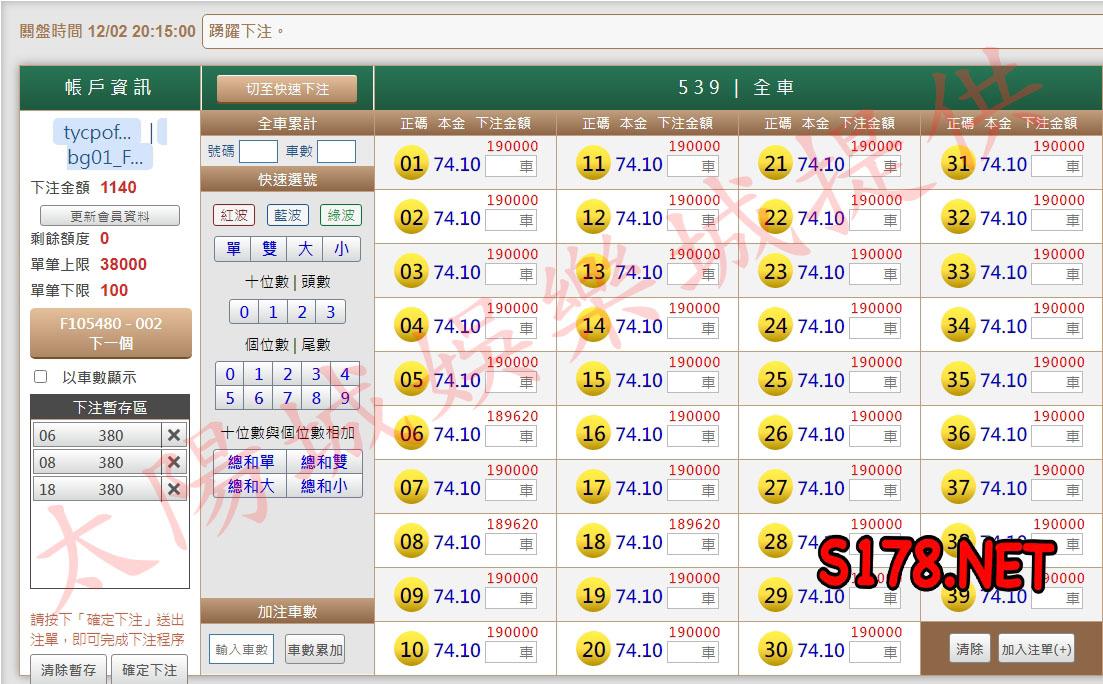Choose 總和單 sum-odd option
The width and height of the screenshot is (1103, 684).
[250, 462]
